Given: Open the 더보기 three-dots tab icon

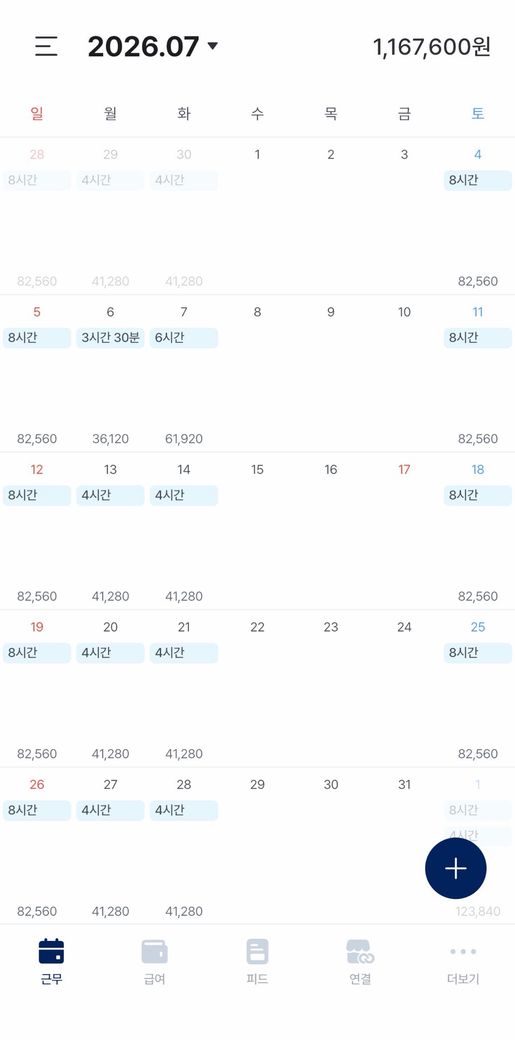Looking at the screenshot, I should point(463,951).
